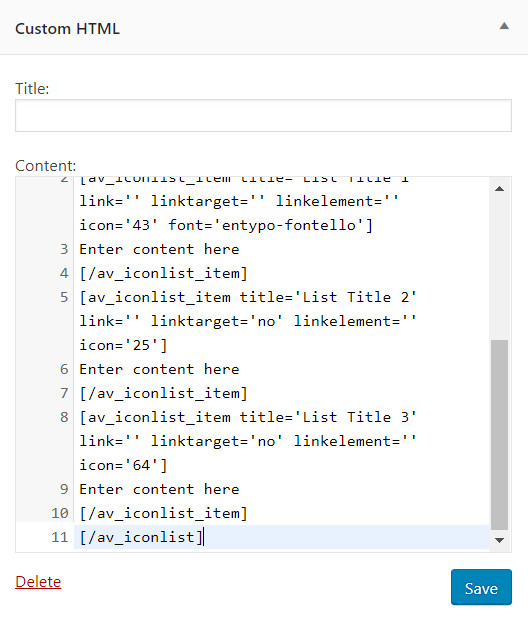Click the code editor vertical scrollbar thumb
This screenshot has height=619, width=528.
[499, 434]
